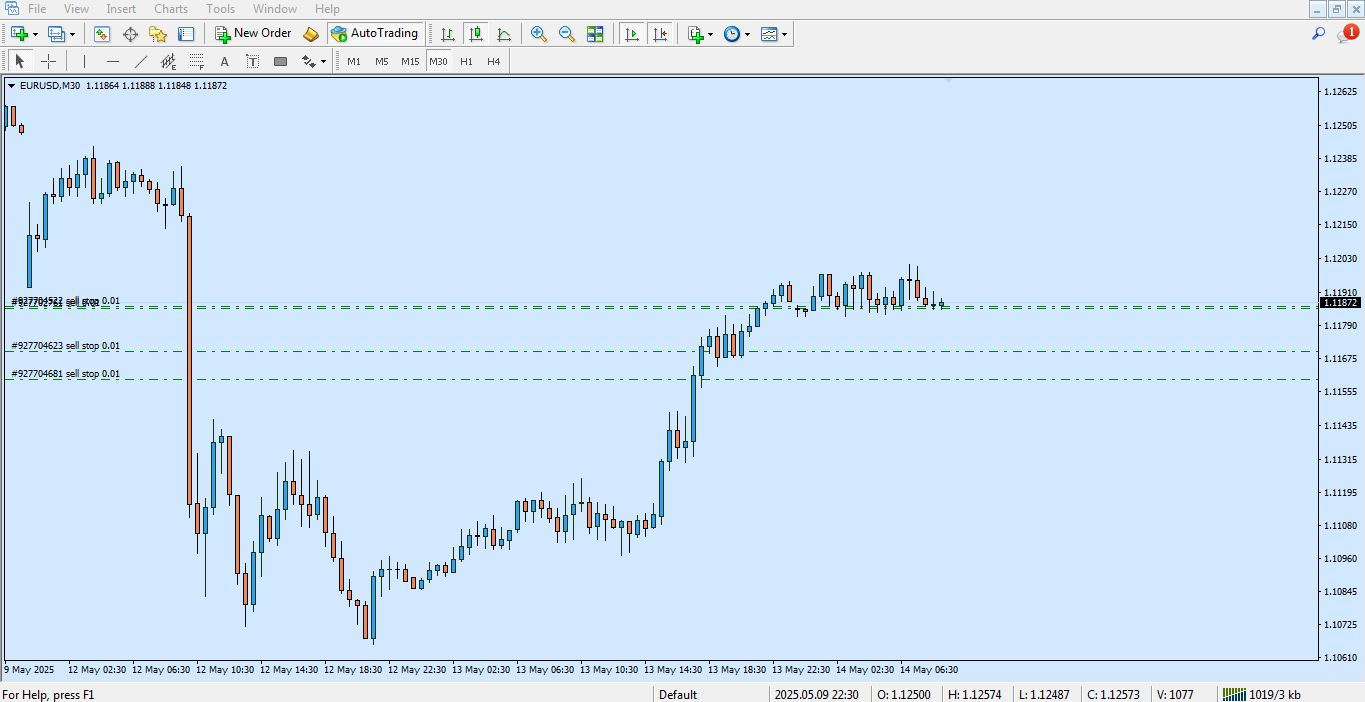Viewport: 1365px width, 702px height.
Task: Open the Market Watch window icon
Action: pos(102,34)
